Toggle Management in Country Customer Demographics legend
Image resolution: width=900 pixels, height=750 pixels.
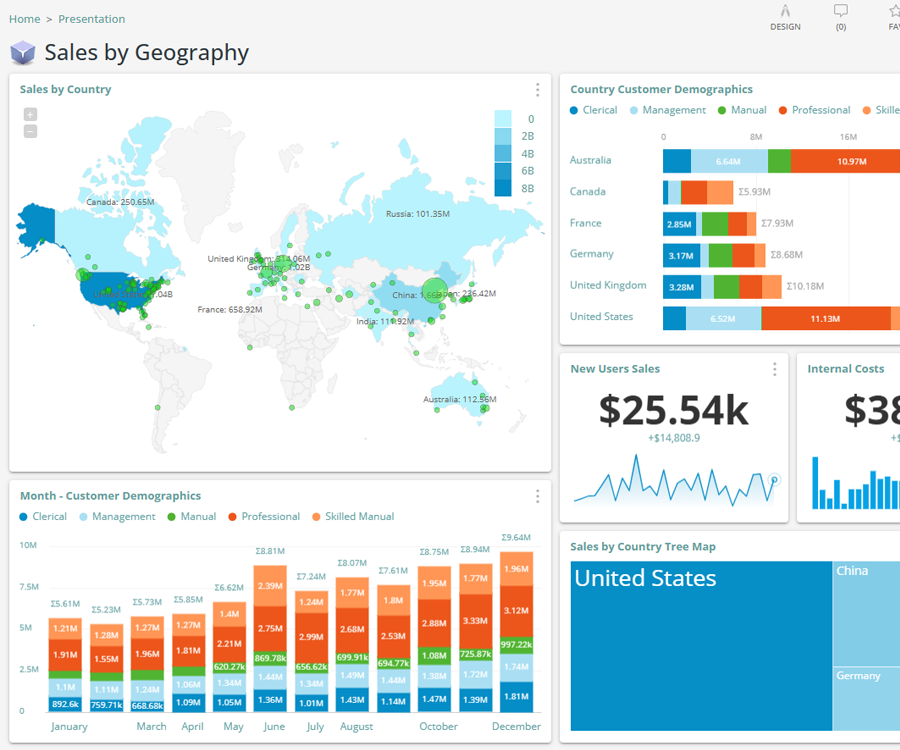point(667,110)
